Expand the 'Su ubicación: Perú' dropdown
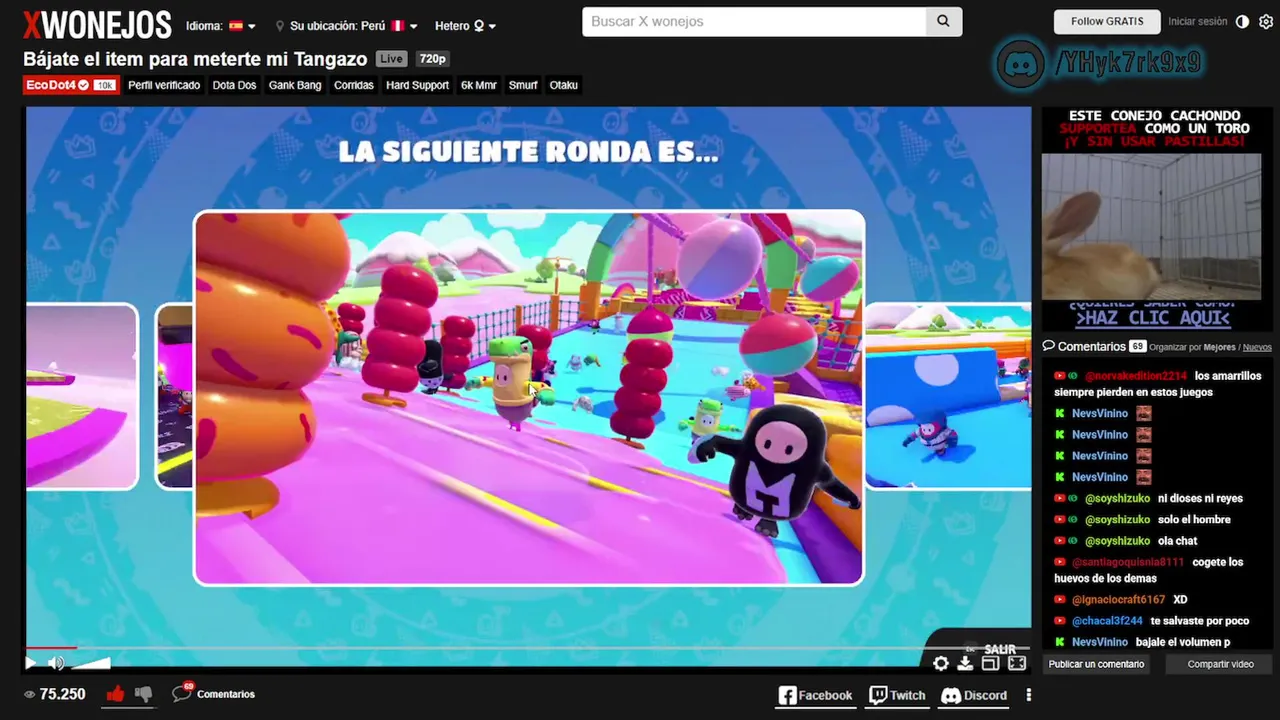The image size is (1280, 720). click(x=346, y=26)
